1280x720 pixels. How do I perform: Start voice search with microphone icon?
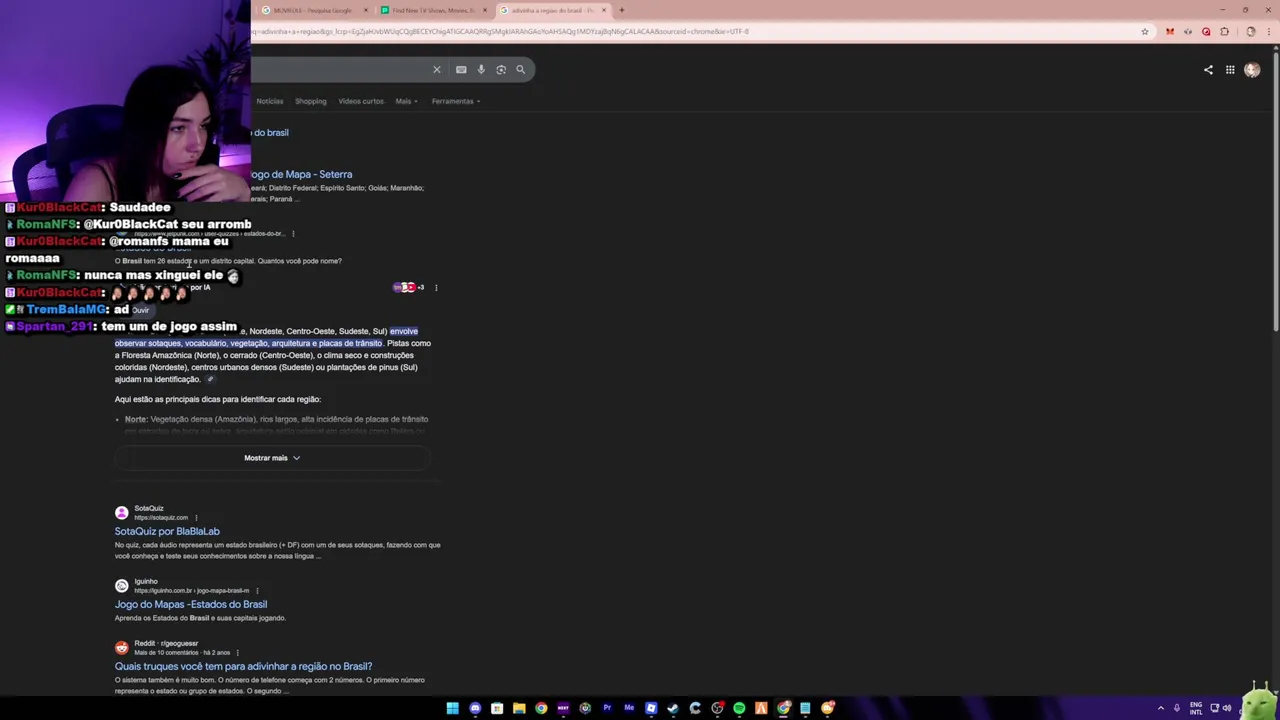481,69
